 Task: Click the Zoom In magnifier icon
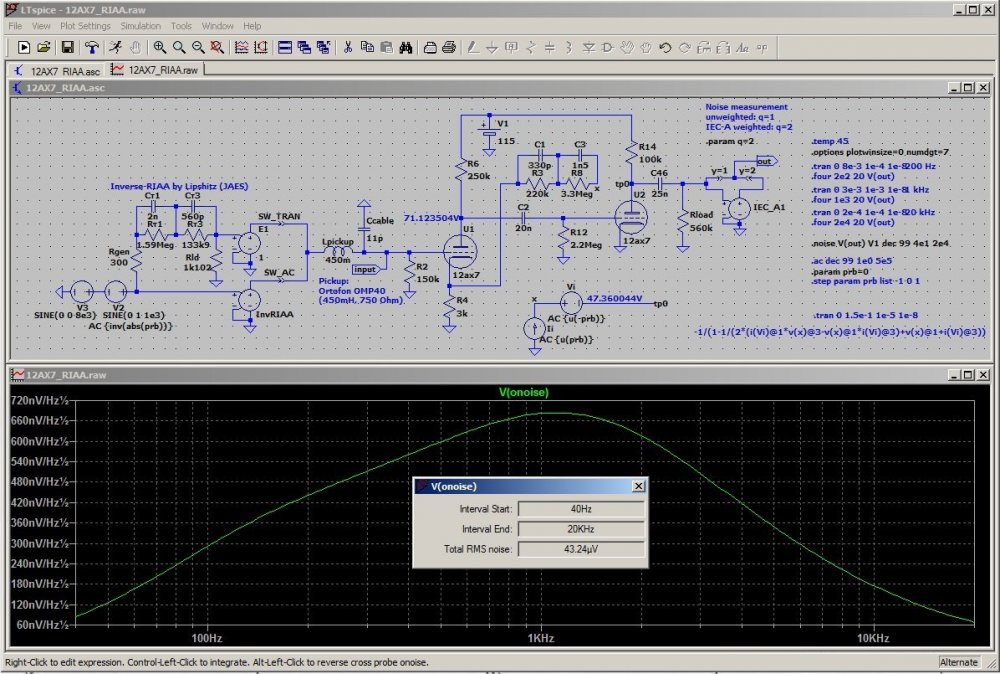tap(160, 47)
